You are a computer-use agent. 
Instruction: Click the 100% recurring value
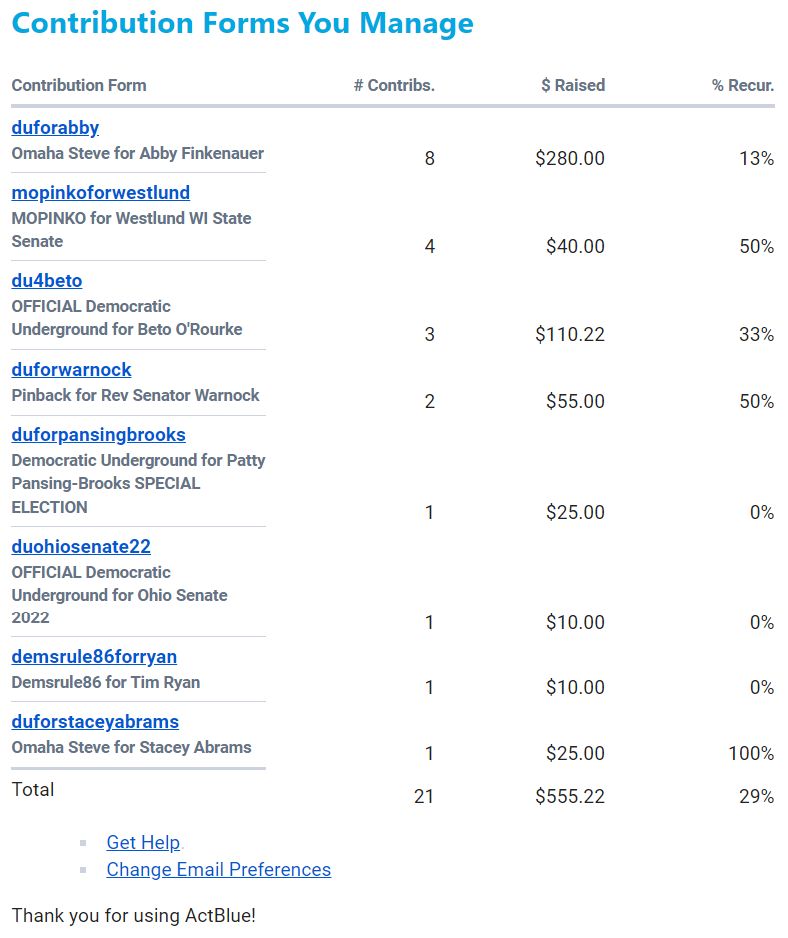pos(751,753)
